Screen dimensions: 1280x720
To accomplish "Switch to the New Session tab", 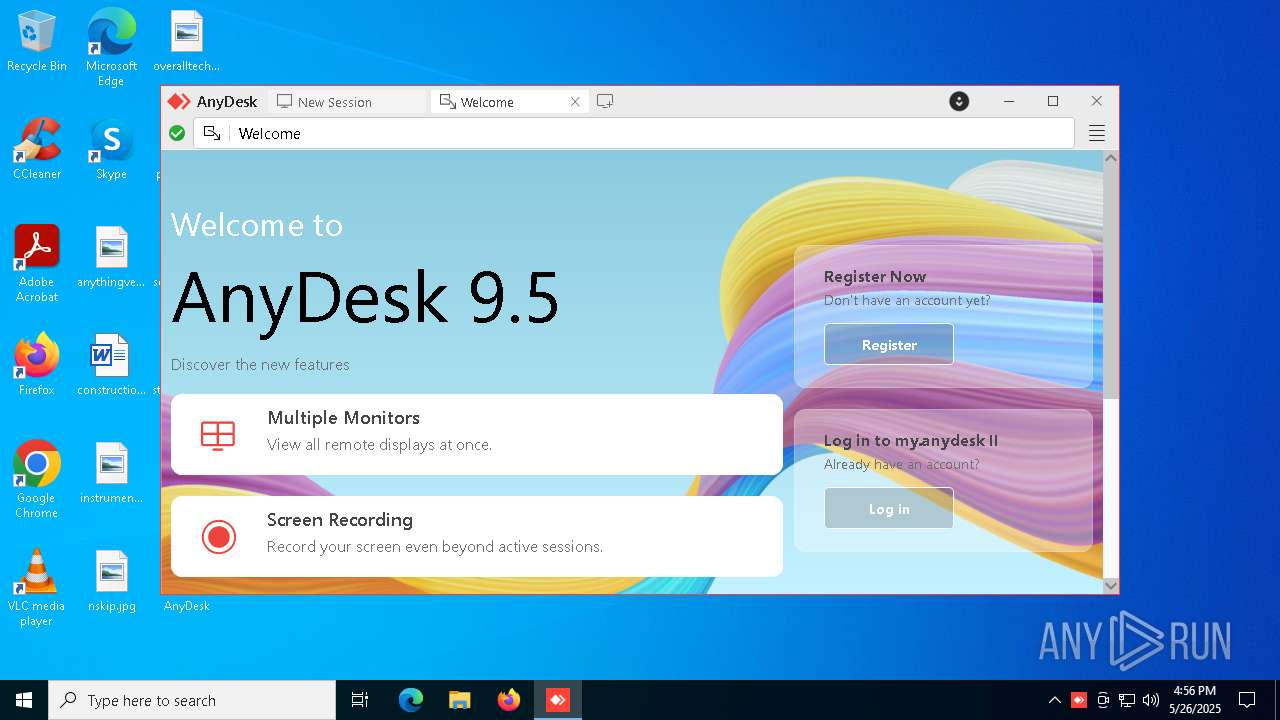I will pos(346,101).
